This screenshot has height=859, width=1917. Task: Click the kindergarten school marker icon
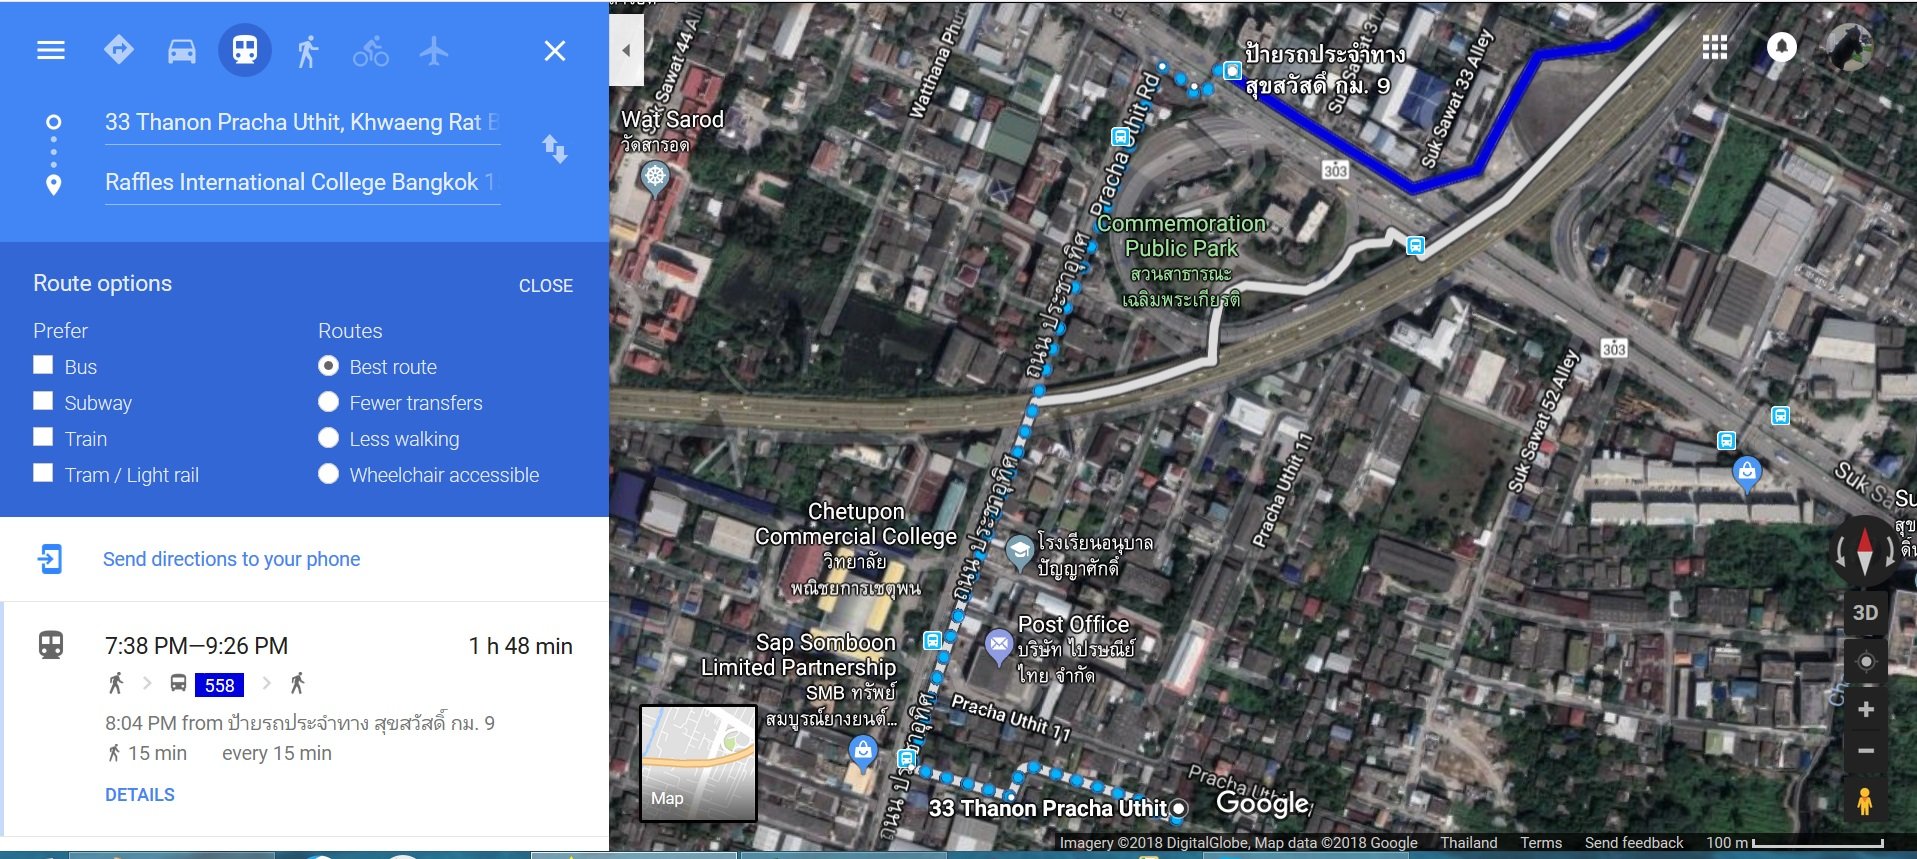click(x=1019, y=553)
